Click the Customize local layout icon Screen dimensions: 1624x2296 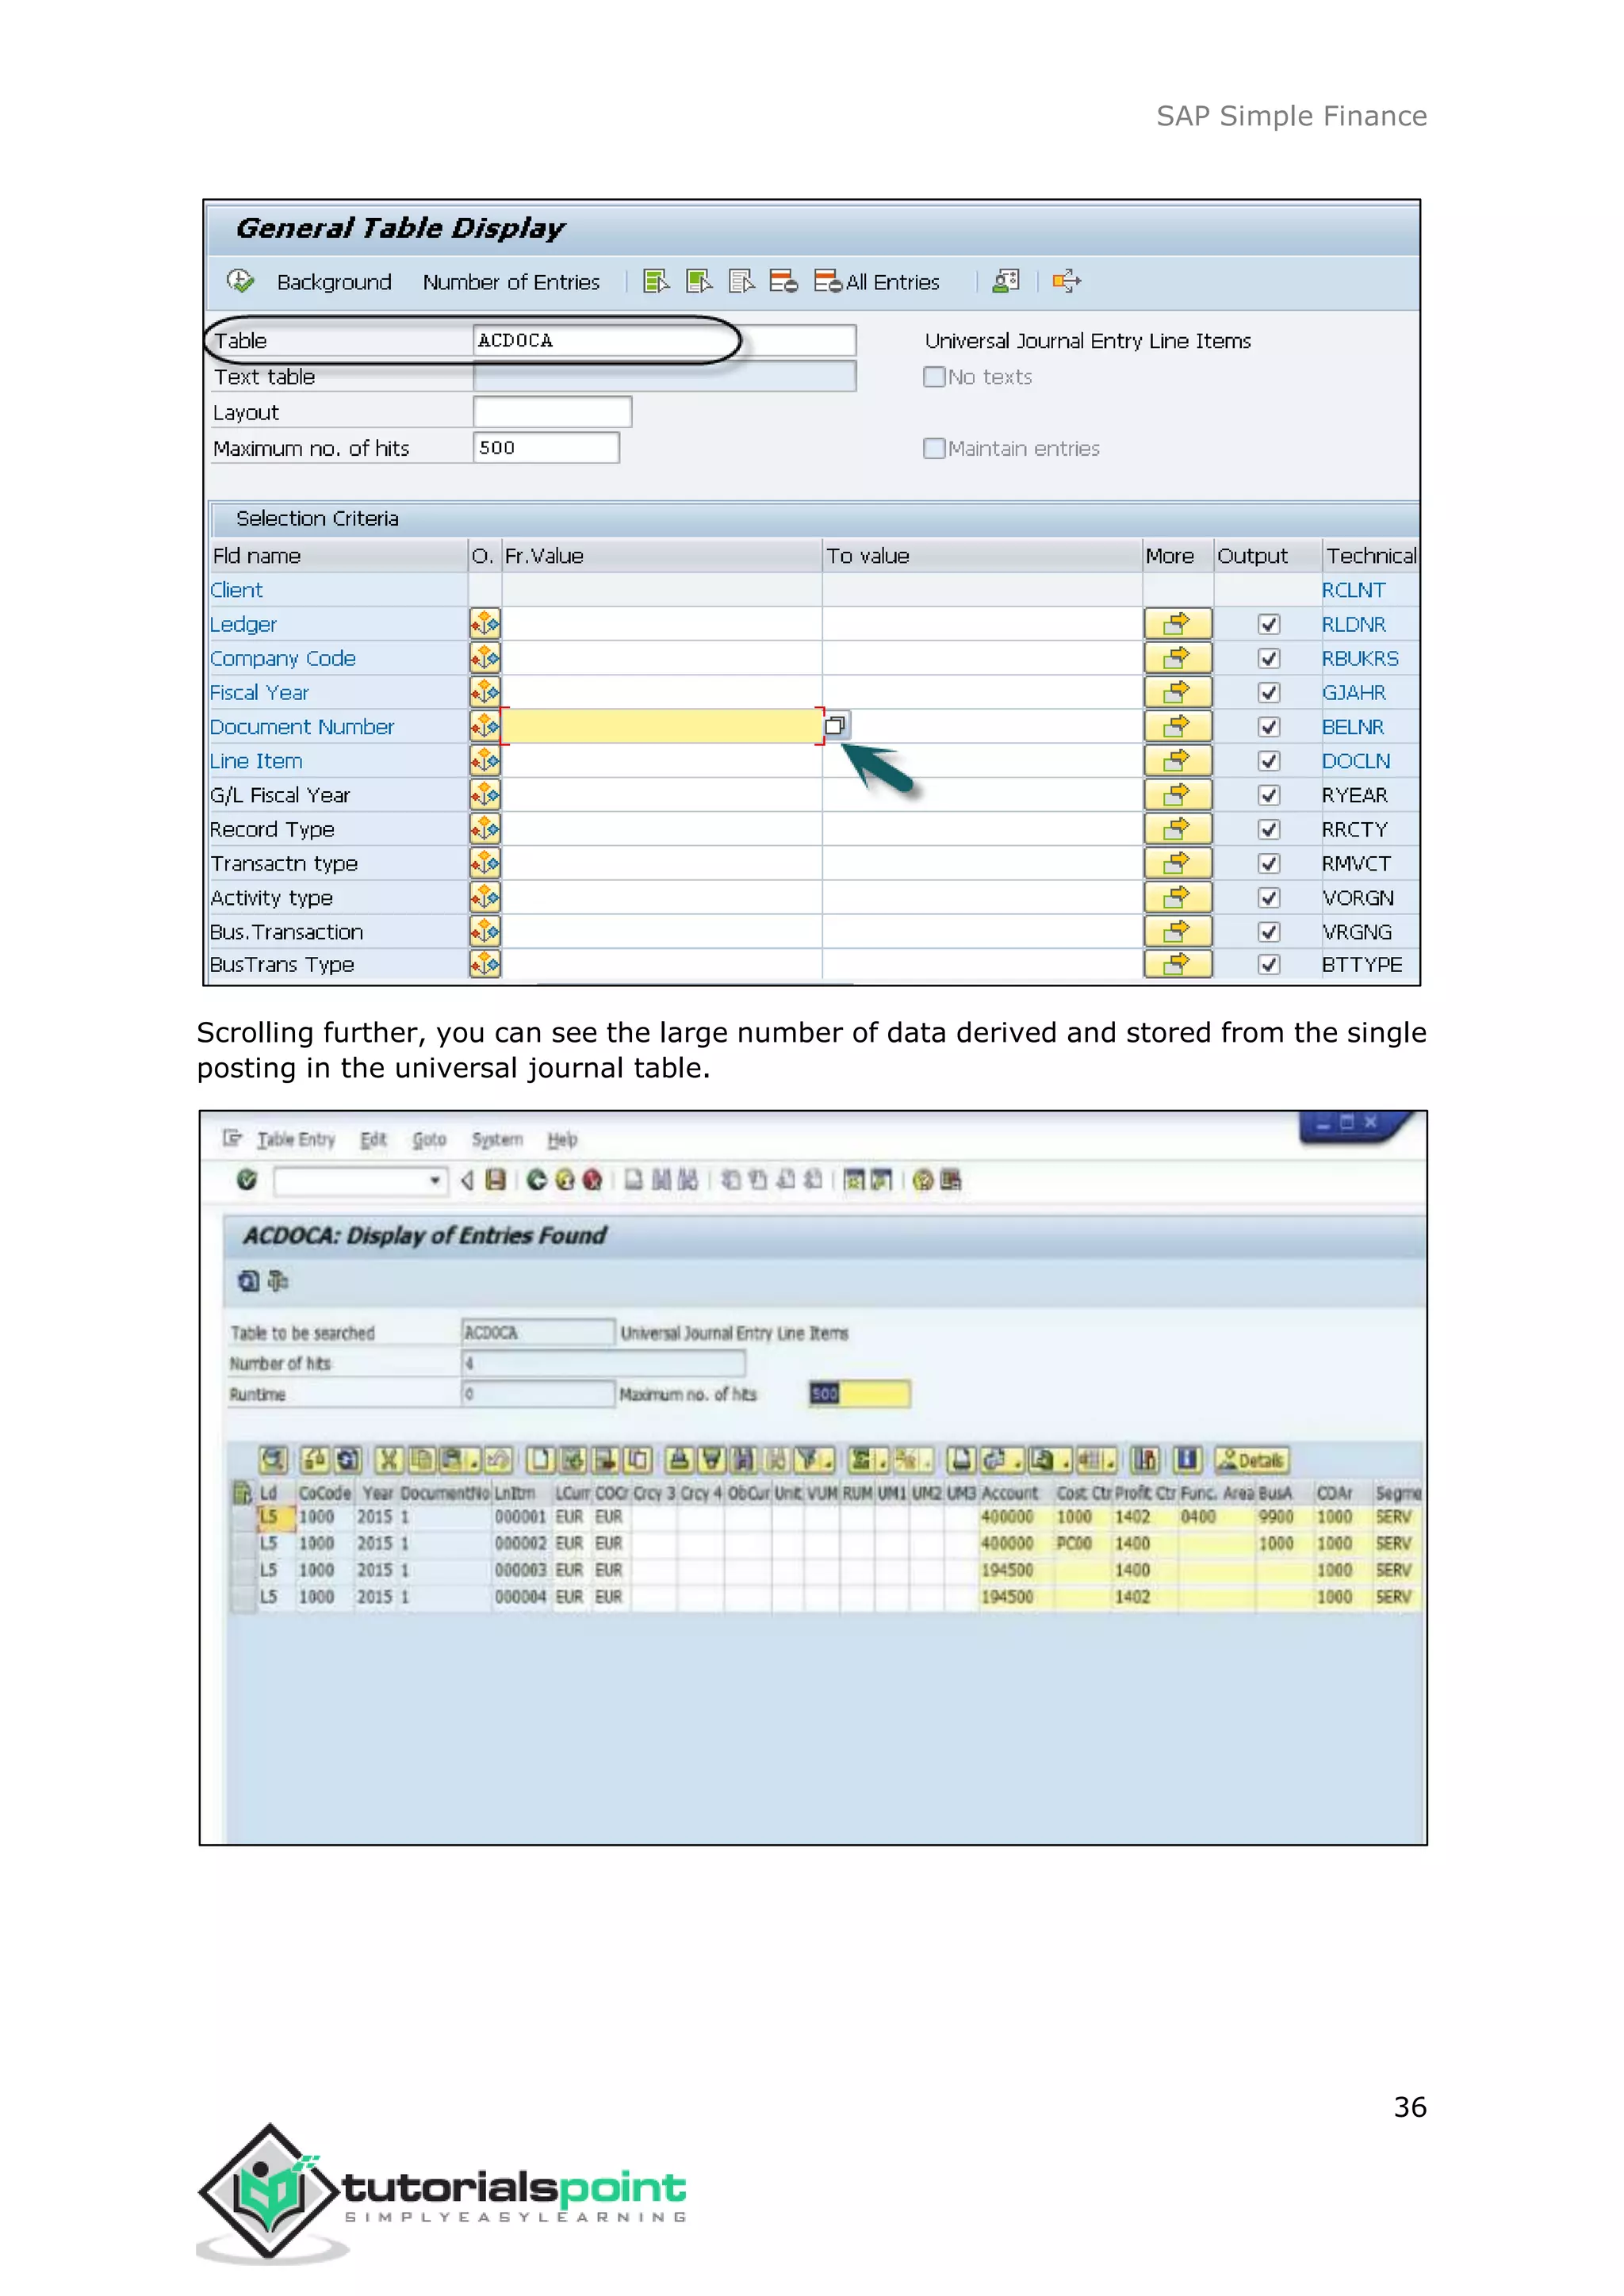pos(951,1180)
